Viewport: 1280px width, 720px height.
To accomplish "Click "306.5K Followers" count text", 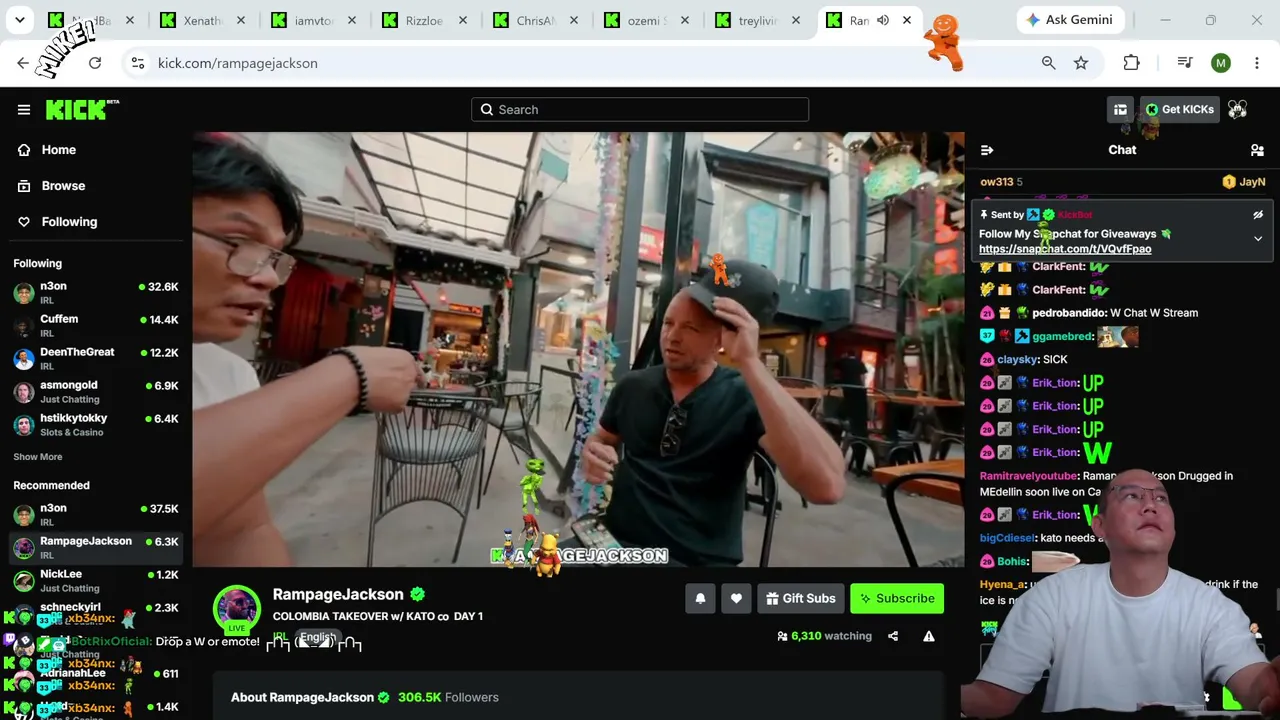I will pyautogui.click(x=448, y=698).
